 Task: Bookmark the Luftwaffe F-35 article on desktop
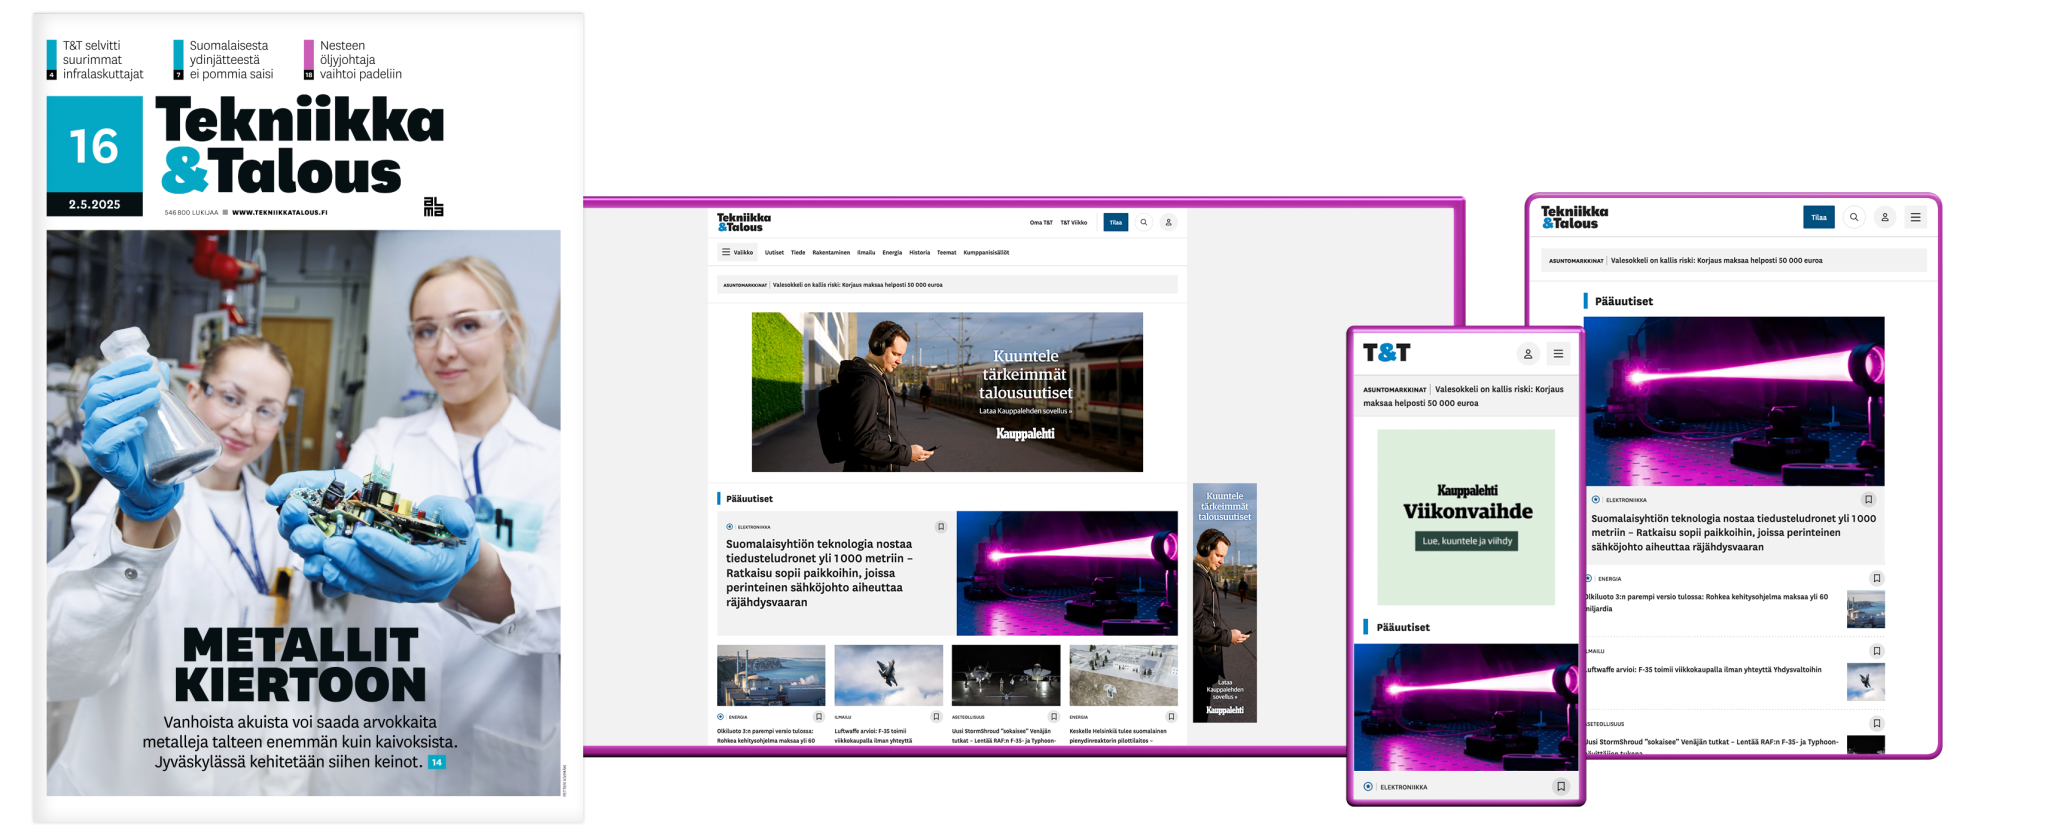pyautogui.click(x=936, y=716)
